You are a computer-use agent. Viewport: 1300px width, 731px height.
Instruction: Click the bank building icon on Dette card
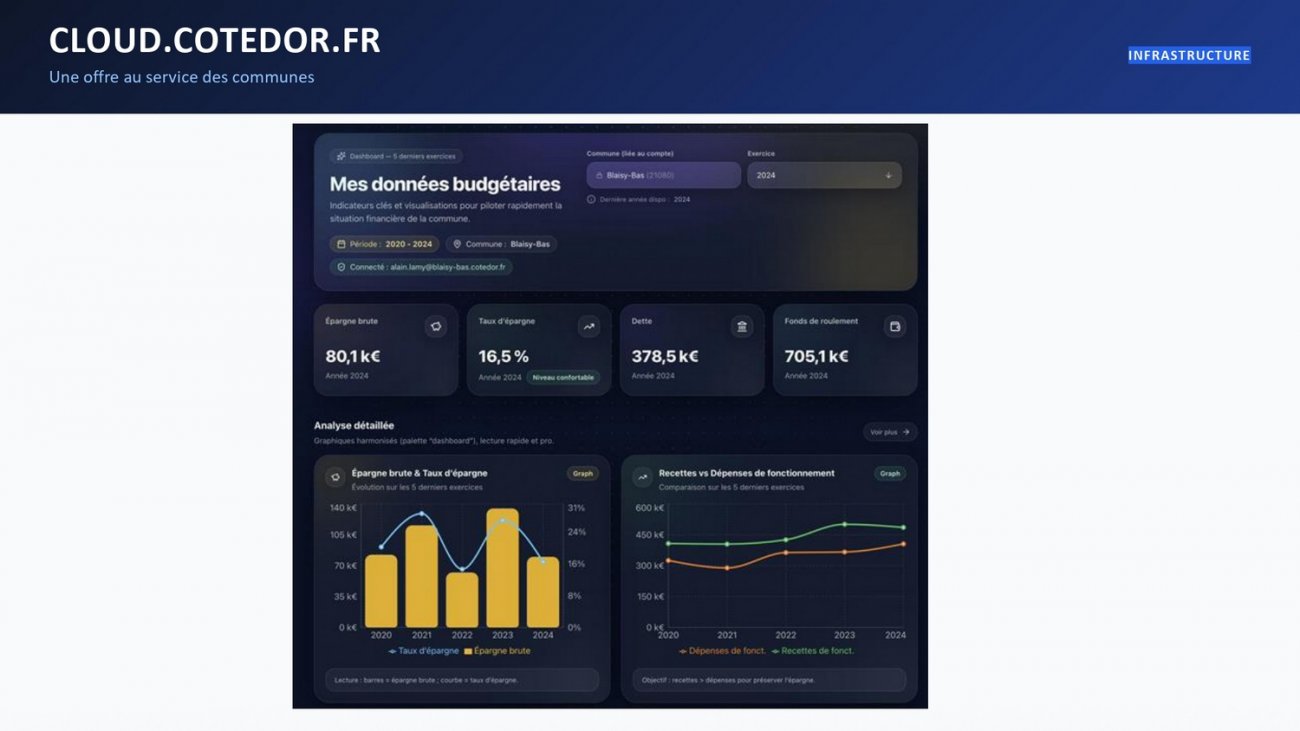click(742, 326)
